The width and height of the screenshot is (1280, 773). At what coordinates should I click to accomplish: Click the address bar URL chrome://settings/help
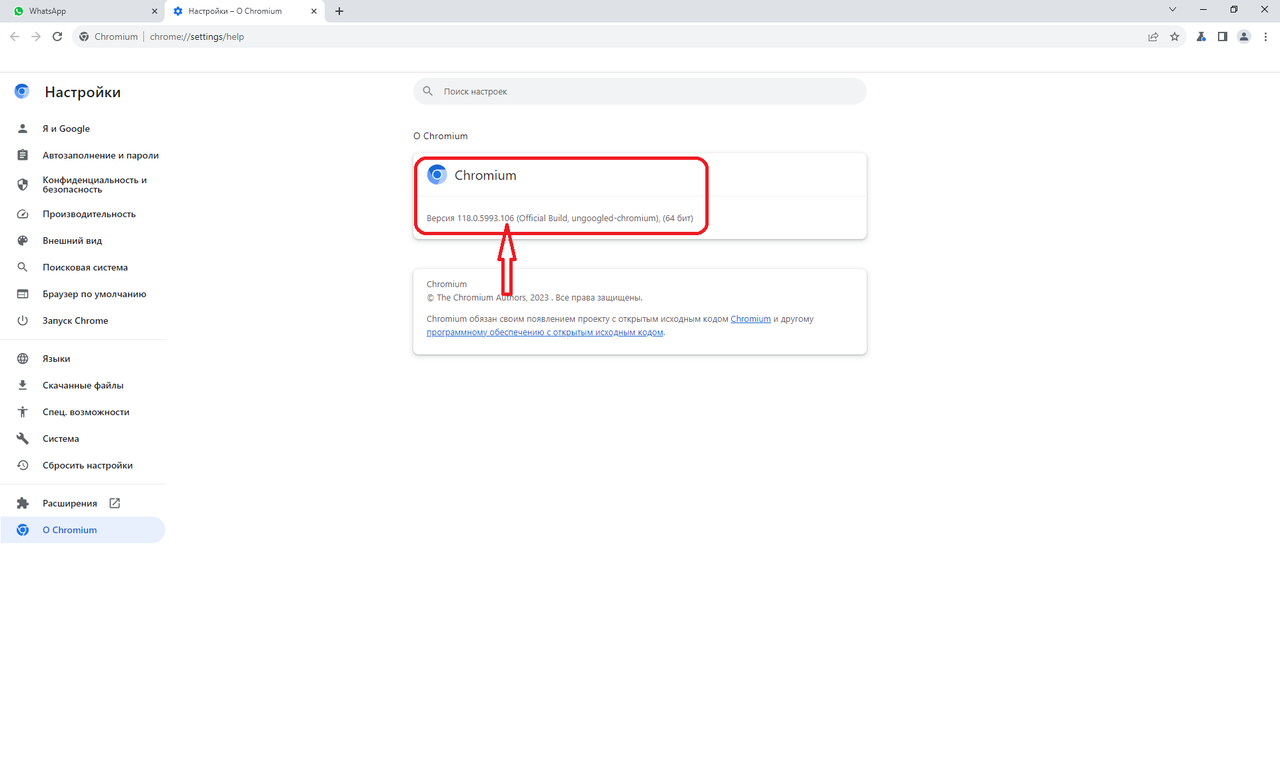pos(197,37)
